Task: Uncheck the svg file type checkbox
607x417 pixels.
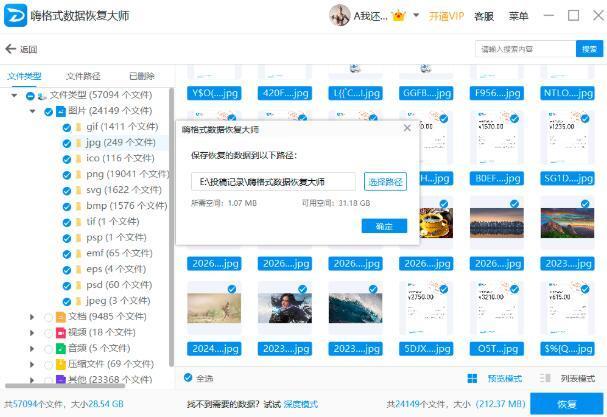Action: pyautogui.click(x=67, y=191)
